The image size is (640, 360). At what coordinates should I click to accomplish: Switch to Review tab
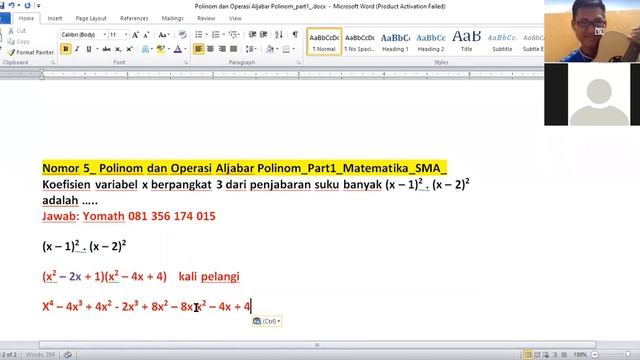(206, 18)
